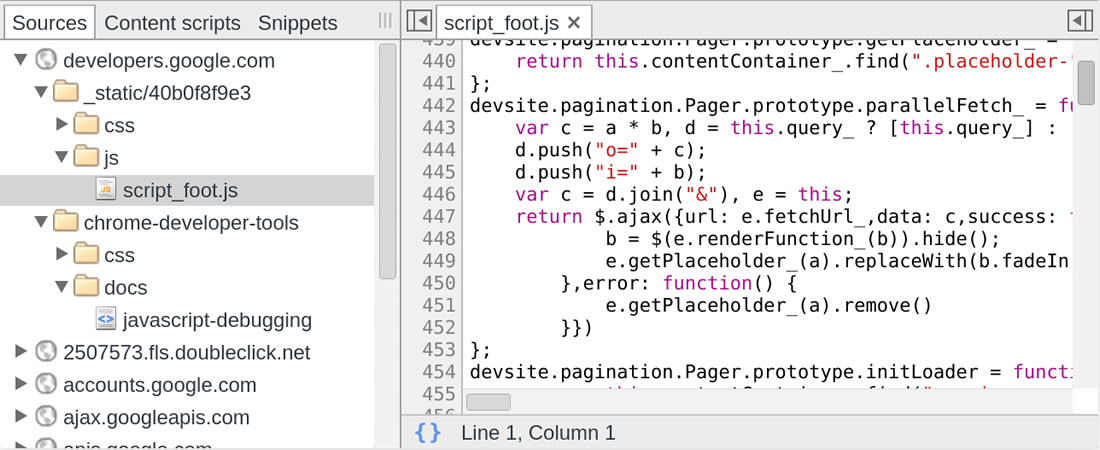1100x450 pixels.
Task: Click the chrome-developer-tools folder icon
Action: tap(66, 222)
